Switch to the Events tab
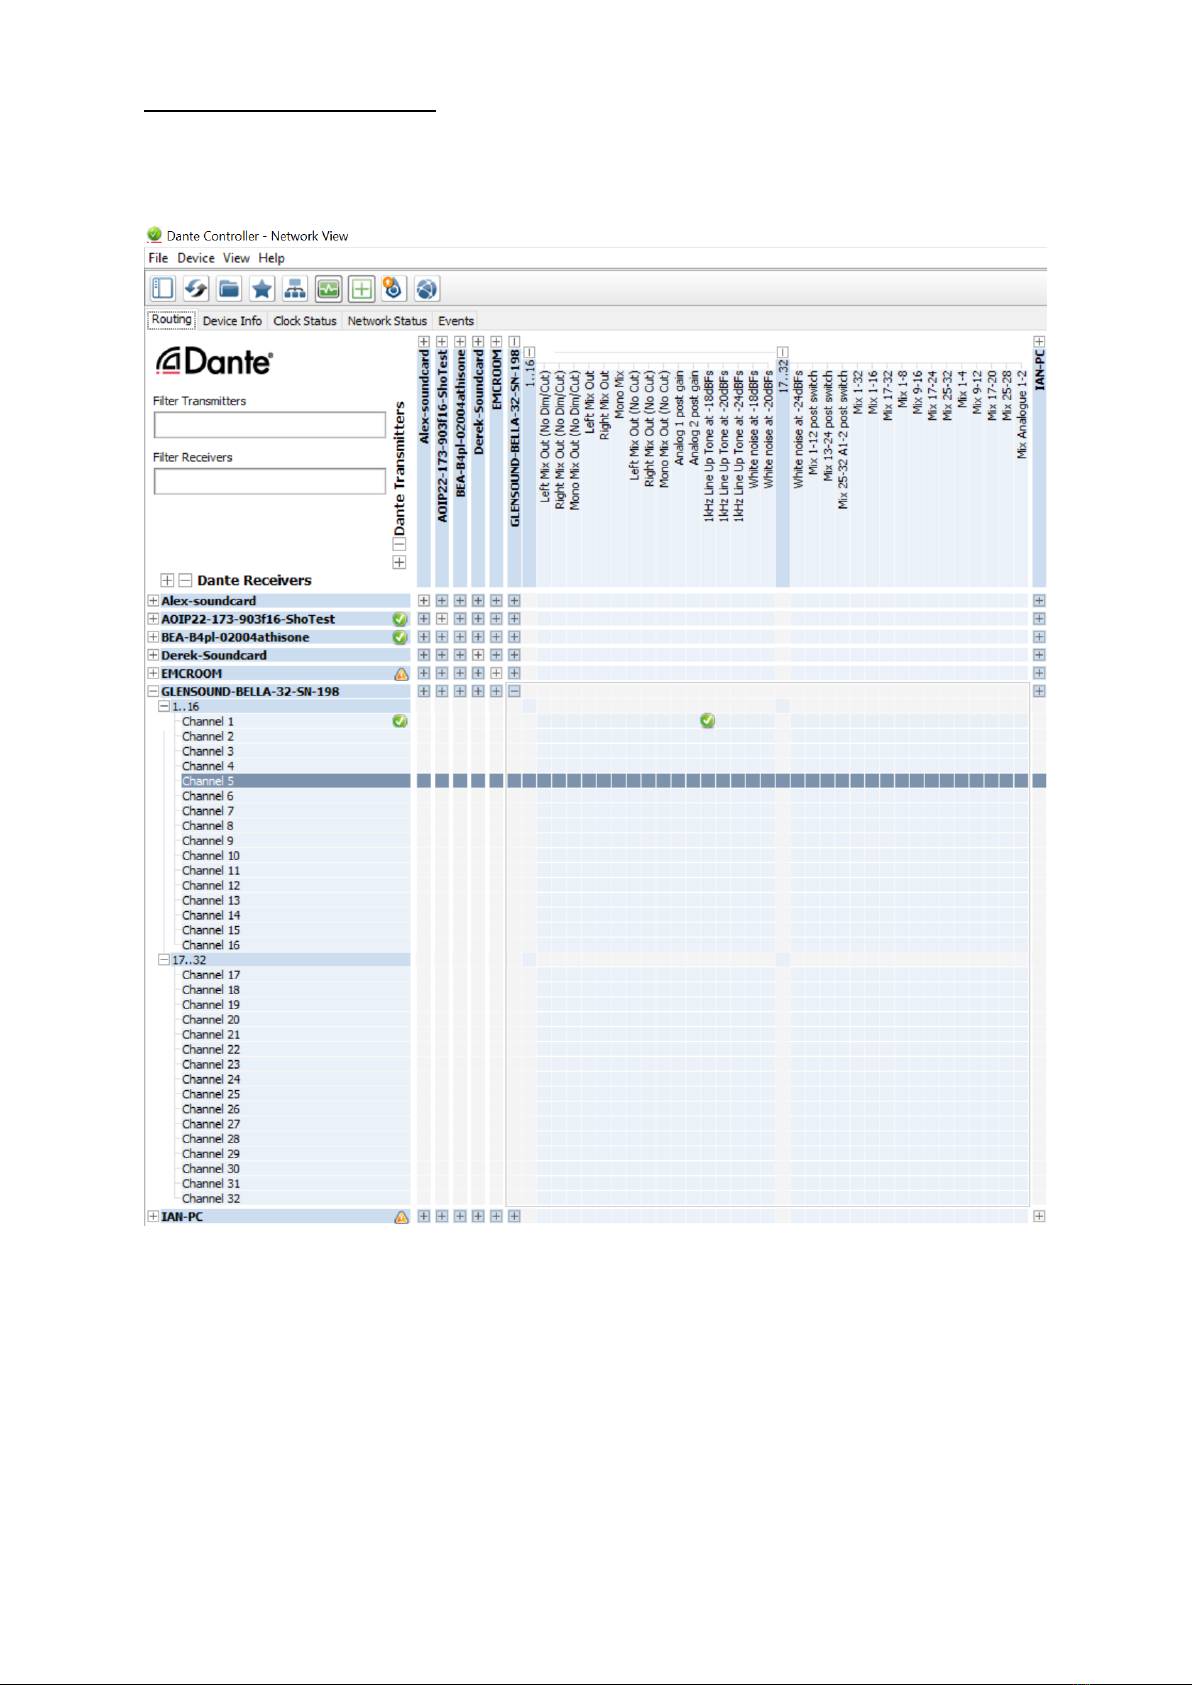 coord(456,321)
